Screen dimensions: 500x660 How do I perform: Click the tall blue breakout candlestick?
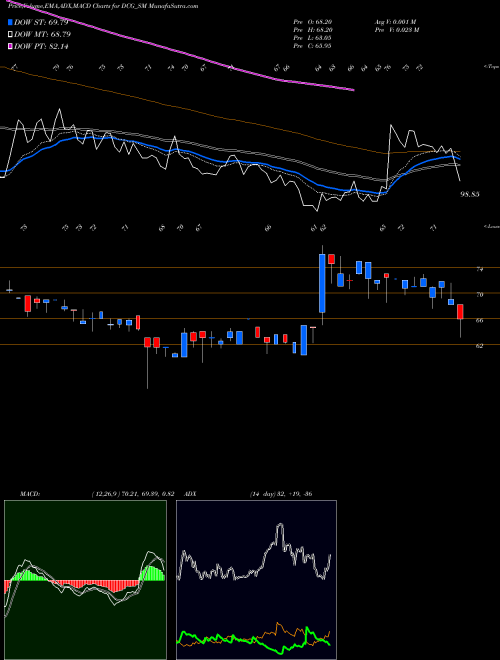coord(322,283)
